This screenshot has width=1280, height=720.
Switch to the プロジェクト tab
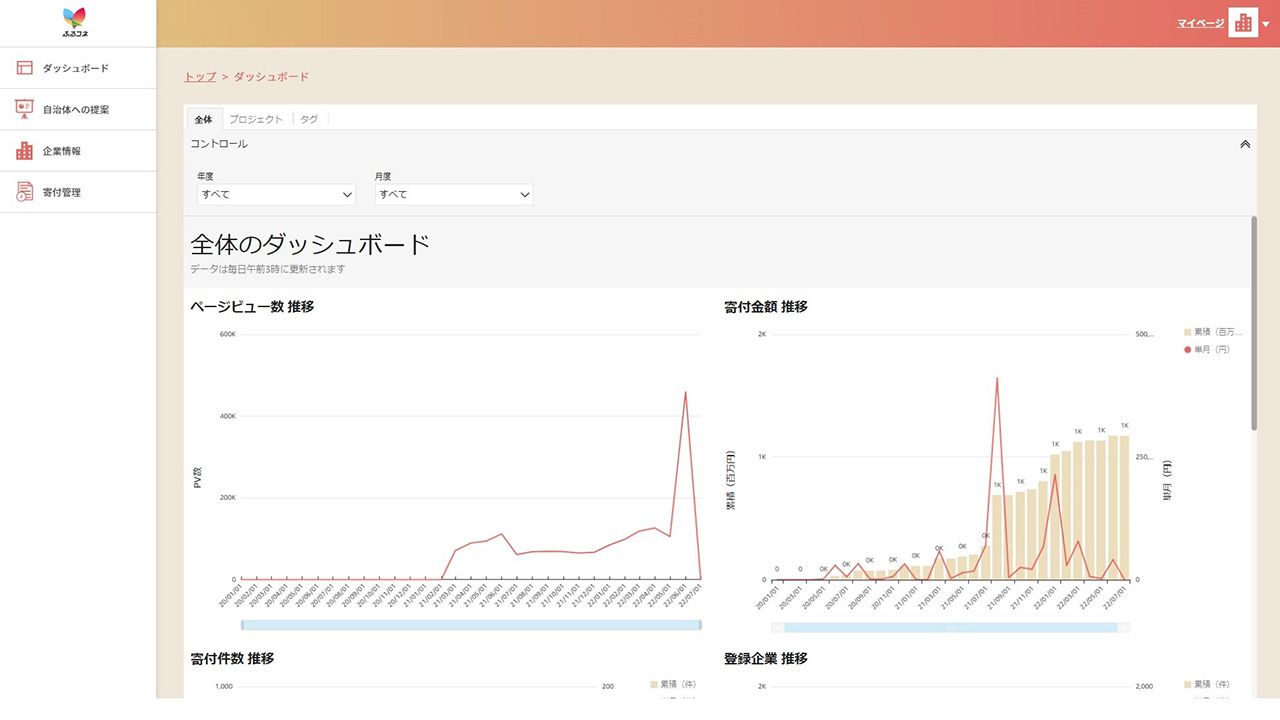tap(256, 119)
